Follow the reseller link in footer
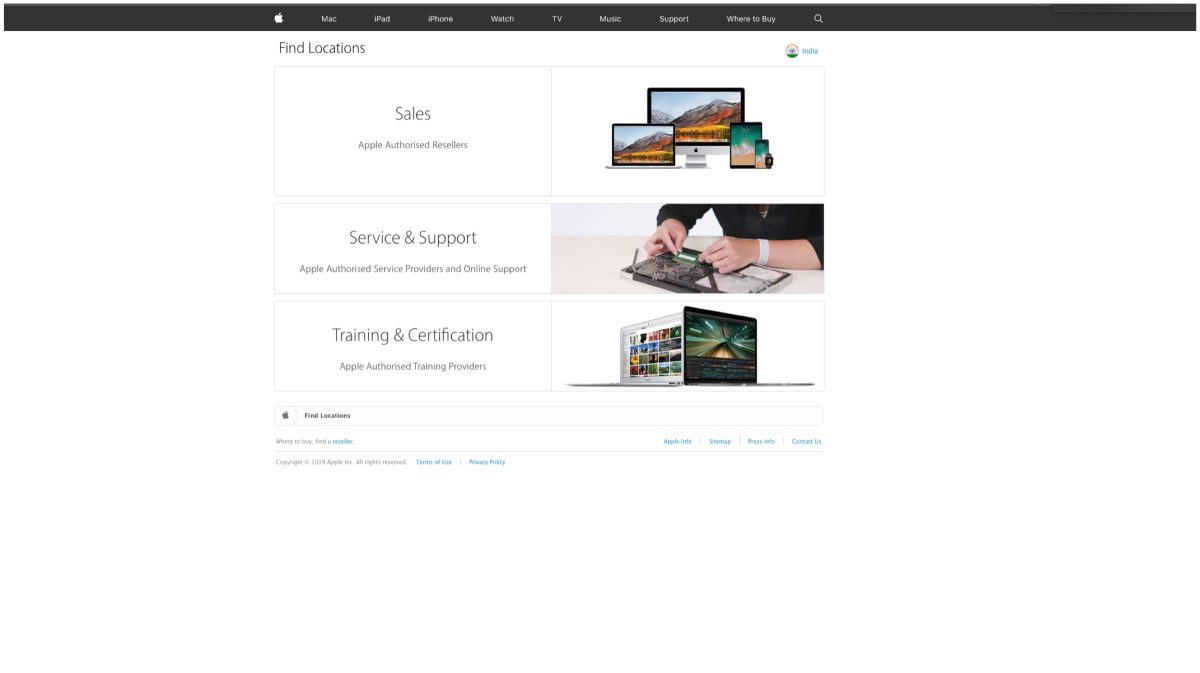Screen dimensions: 1200x673 coord(343,441)
